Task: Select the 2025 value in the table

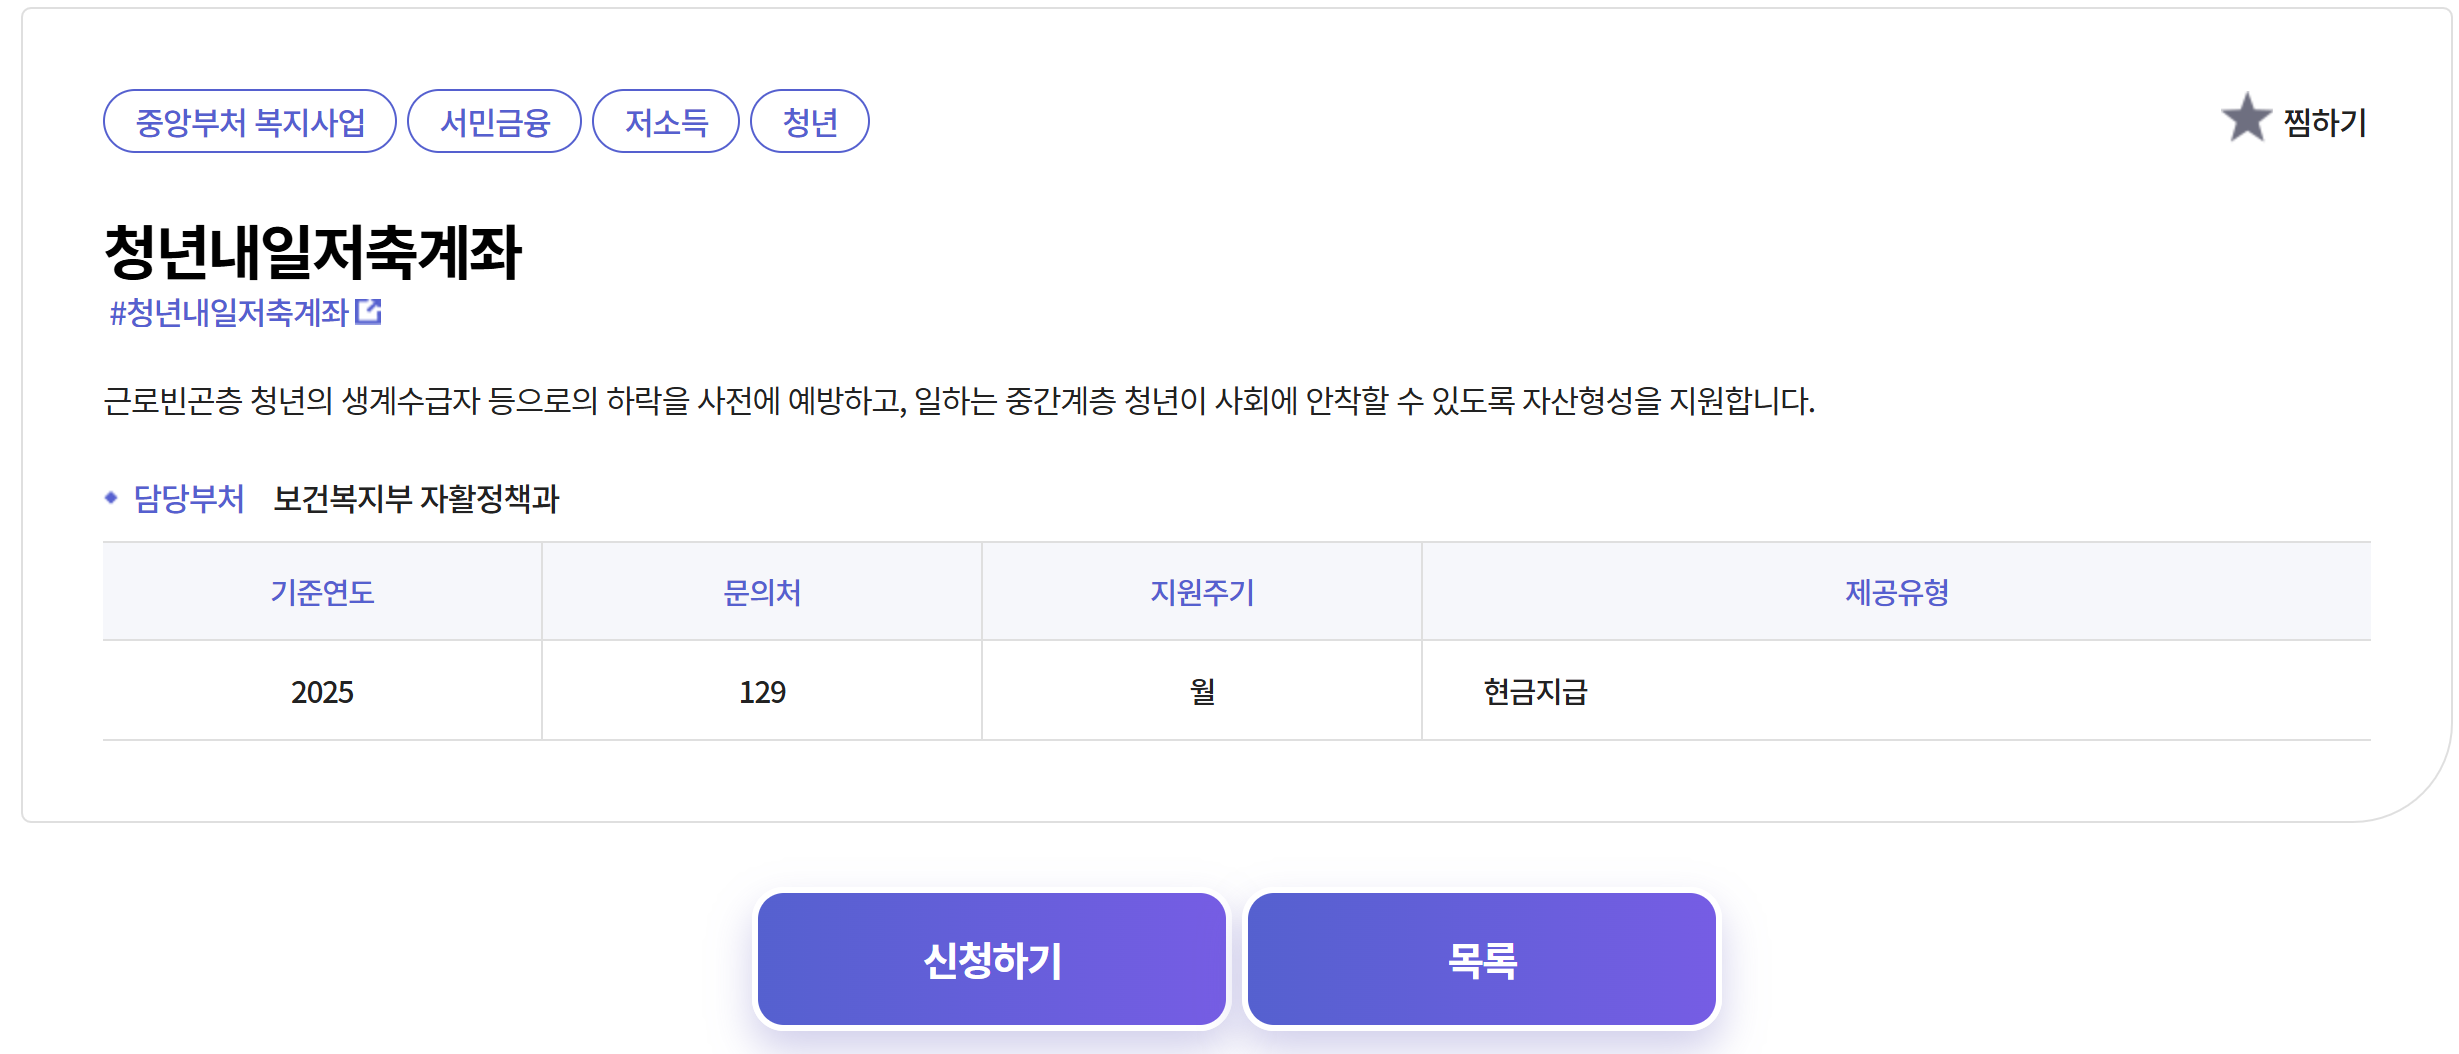Action: coord(322,692)
